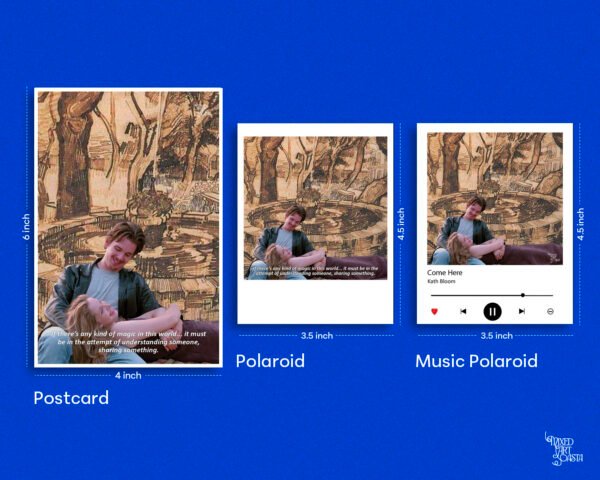
Task: Click the playback progress slider knob
Action: (x=522, y=295)
